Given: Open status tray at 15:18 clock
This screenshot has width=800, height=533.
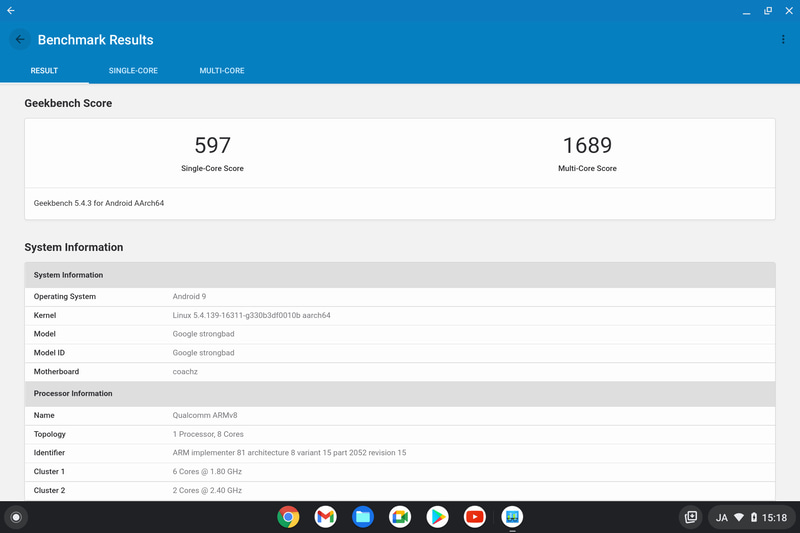Looking at the screenshot, I should [x=774, y=518].
